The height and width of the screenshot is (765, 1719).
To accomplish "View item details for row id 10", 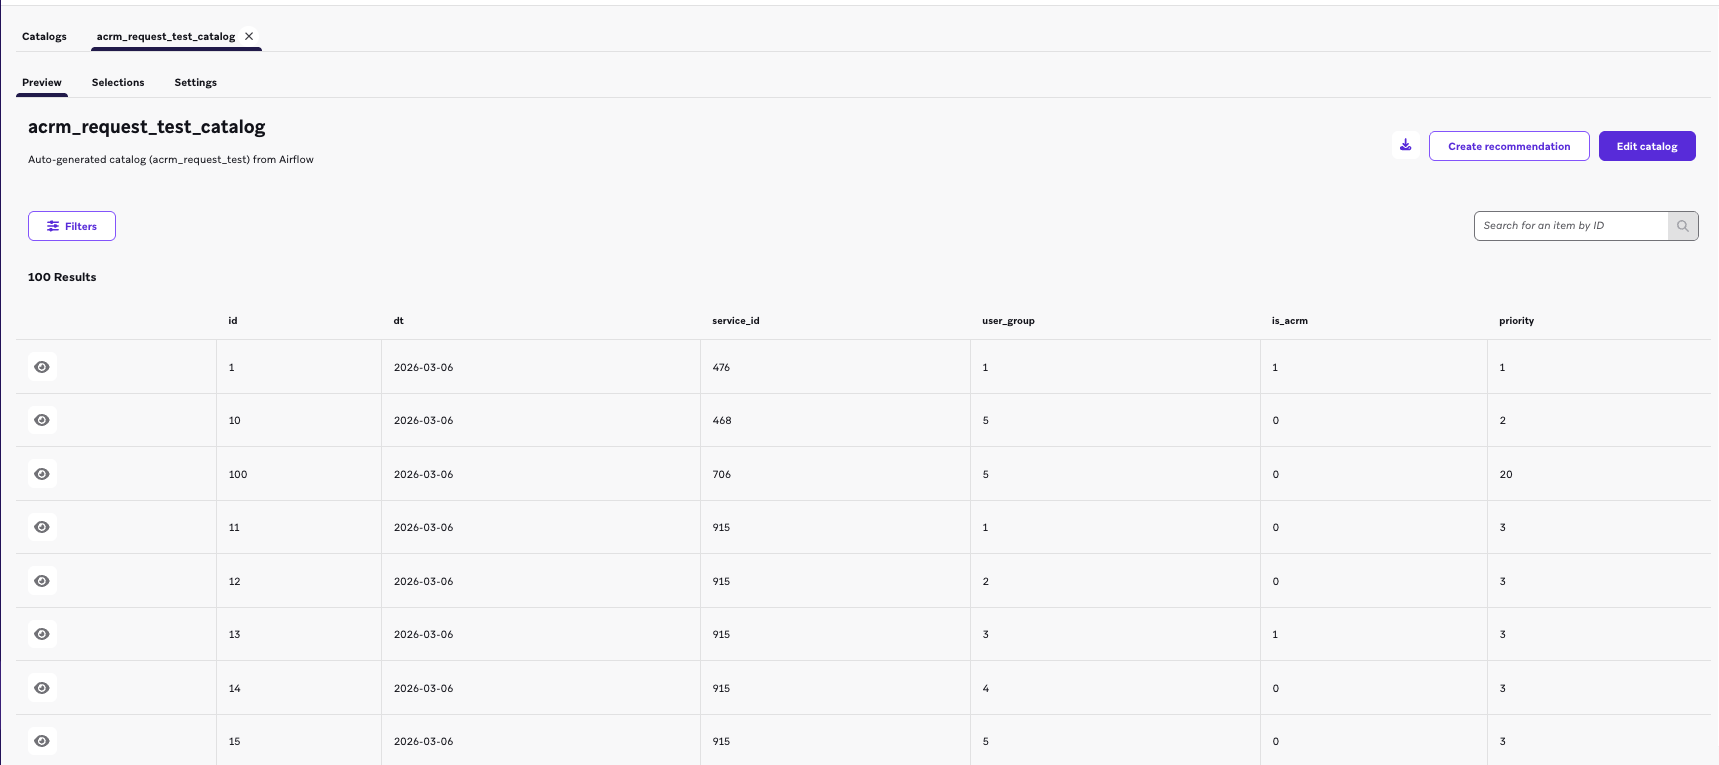I will (x=42, y=420).
